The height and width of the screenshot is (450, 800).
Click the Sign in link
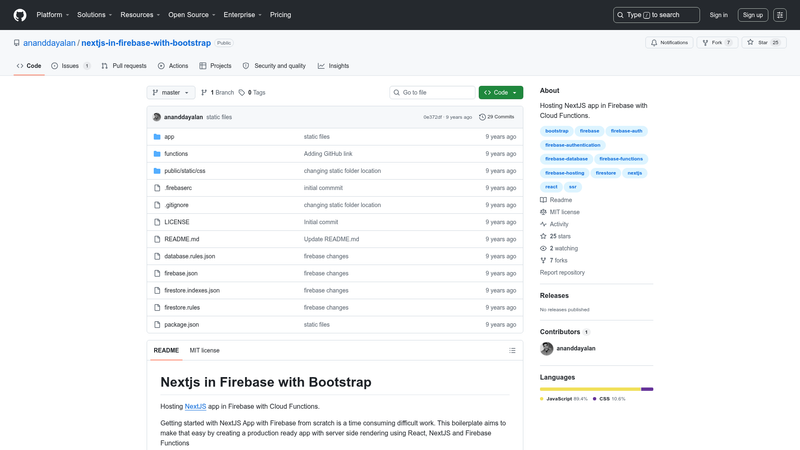718,15
